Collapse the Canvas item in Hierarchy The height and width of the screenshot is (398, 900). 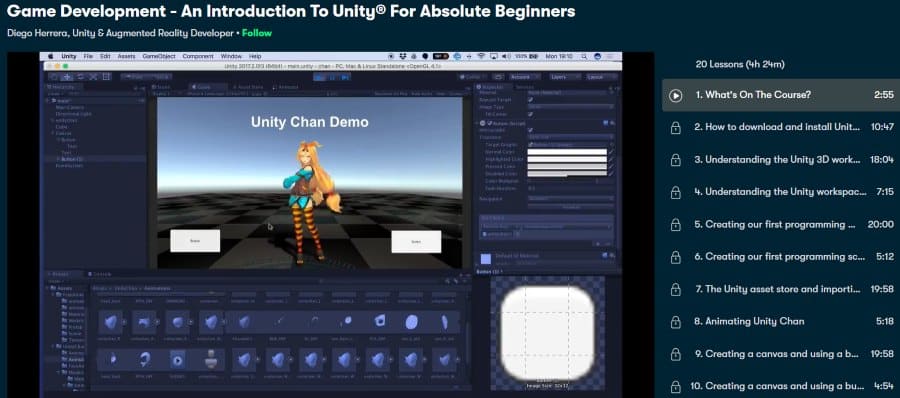[53, 133]
